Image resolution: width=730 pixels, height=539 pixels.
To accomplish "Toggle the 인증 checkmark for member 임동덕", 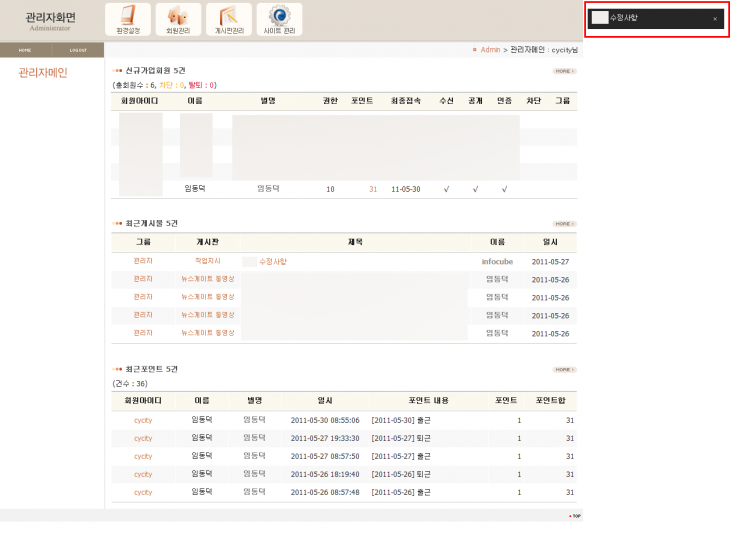I will [x=504, y=189].
